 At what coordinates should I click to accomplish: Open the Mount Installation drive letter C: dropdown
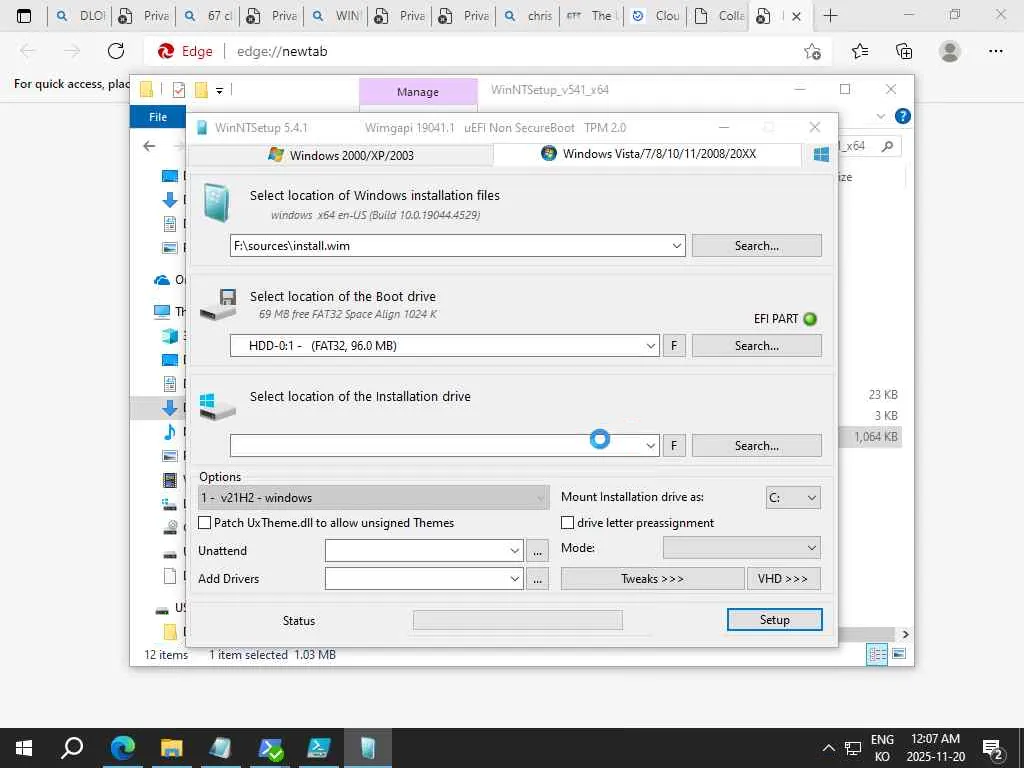point(793,498)
